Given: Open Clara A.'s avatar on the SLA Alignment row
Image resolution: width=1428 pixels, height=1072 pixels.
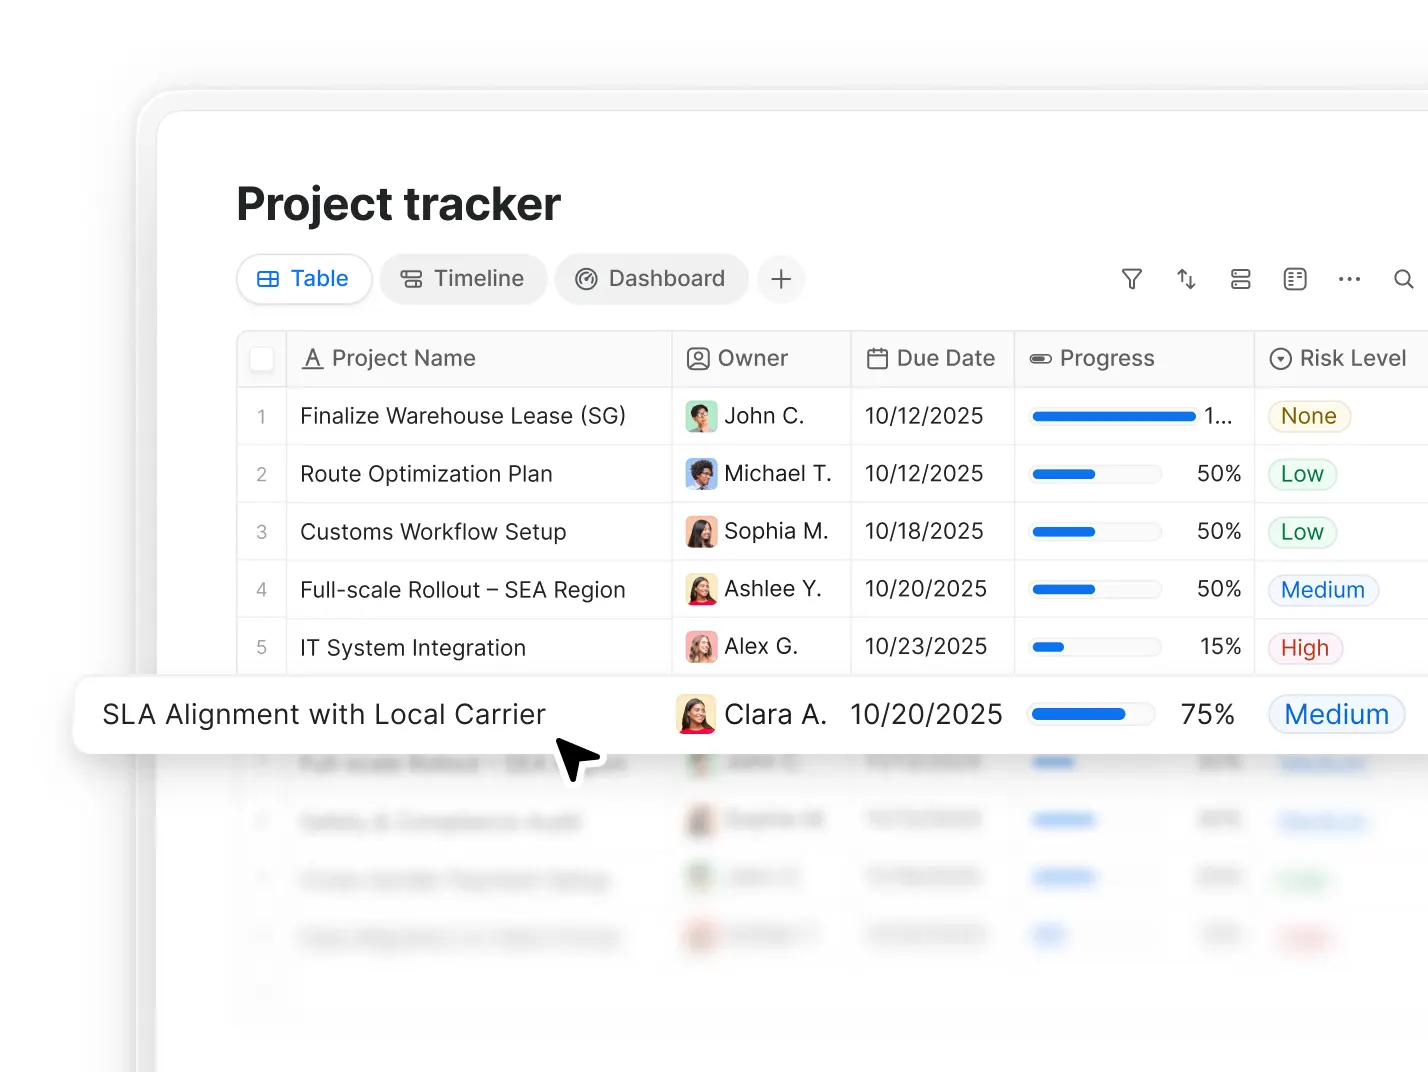Looking at the screenshot, I should 696,714.
